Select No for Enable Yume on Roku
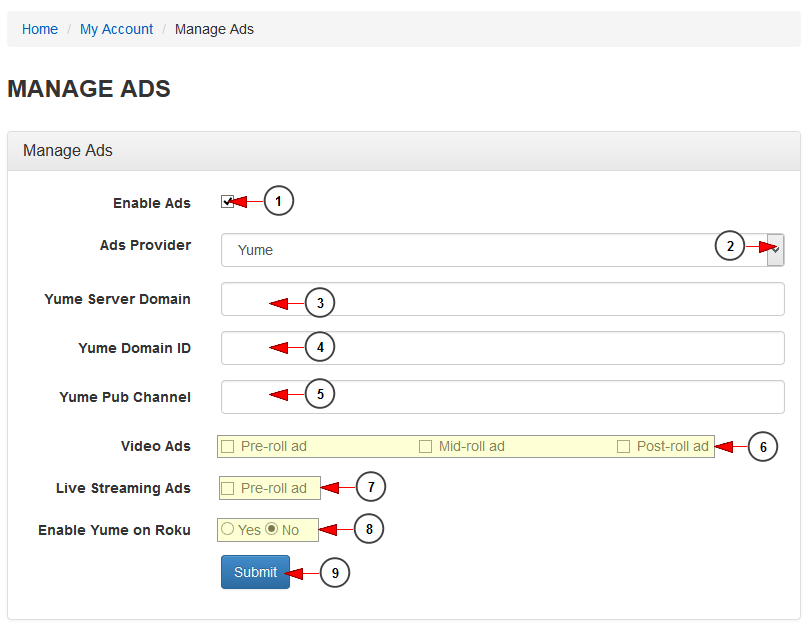Image resolution: width=811 pixels, height=639 pixels. [x=272, y=529]
